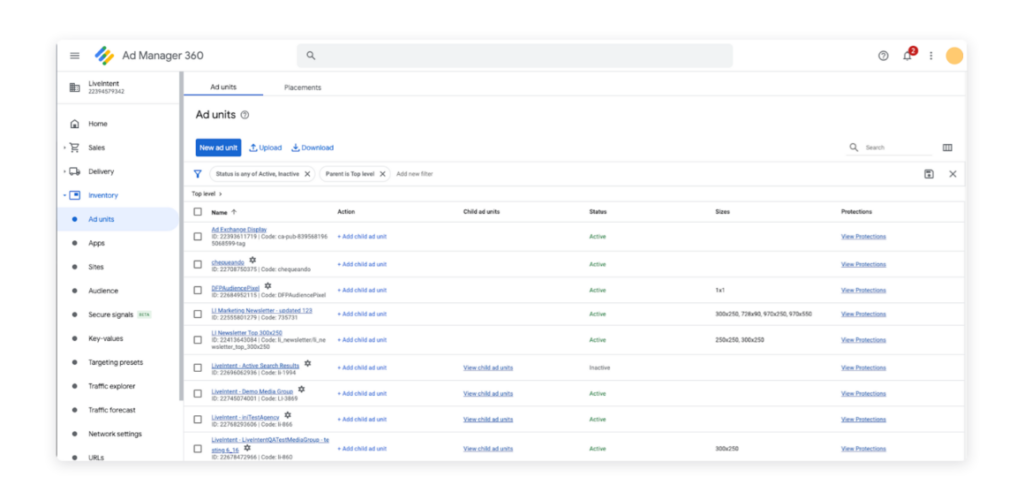Click the gear icon next to chequeando
Viewport: 1024px width, 500px height.
pos(253,260)
